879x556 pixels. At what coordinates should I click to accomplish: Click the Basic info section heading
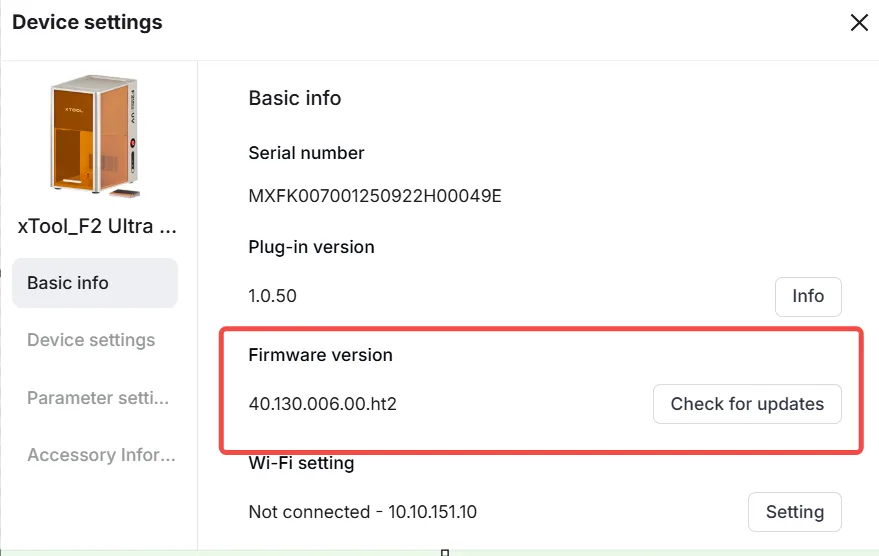295,98
